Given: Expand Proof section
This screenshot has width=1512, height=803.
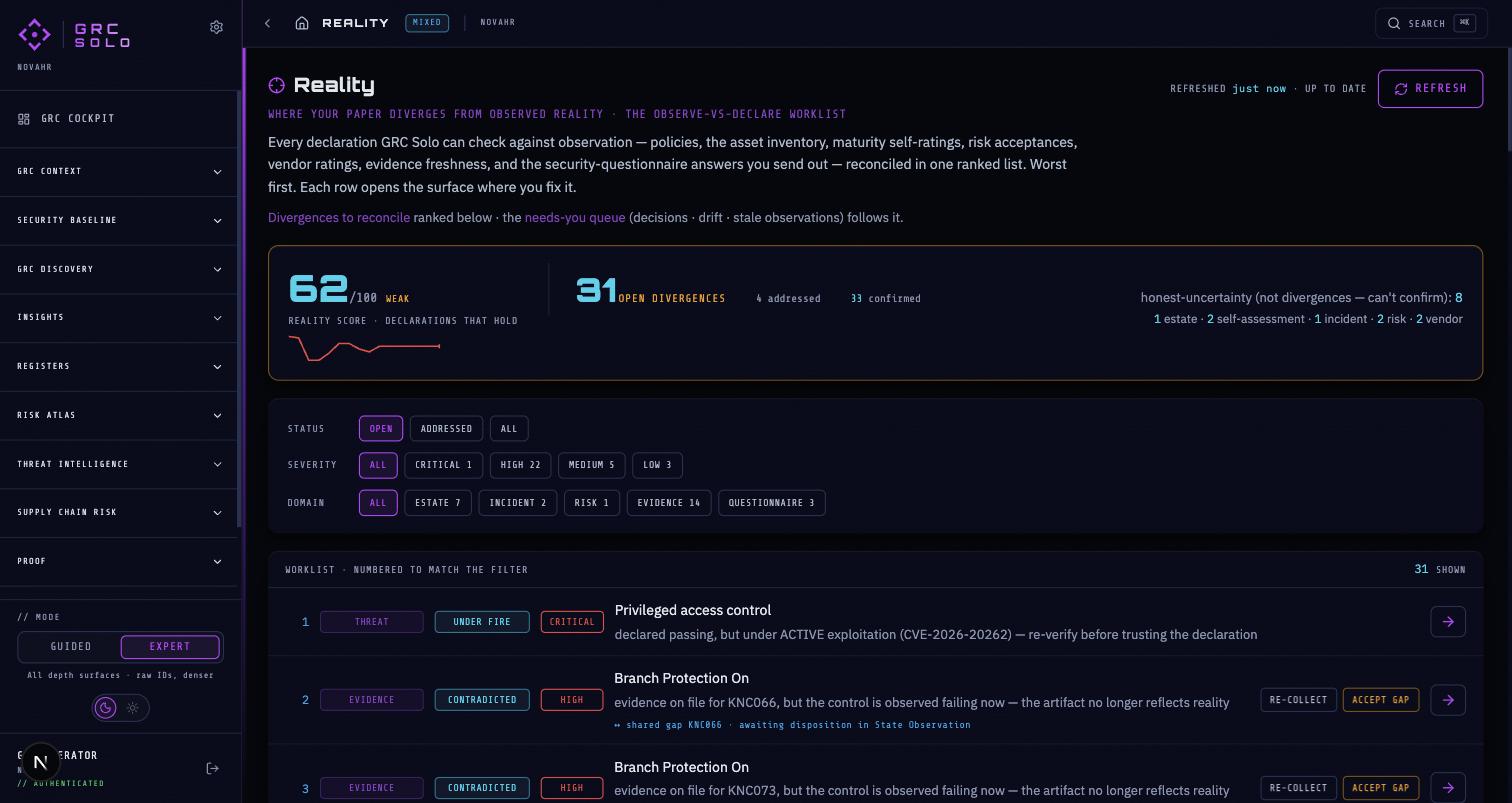Looking at the screenshot, I should coord(119,561).
